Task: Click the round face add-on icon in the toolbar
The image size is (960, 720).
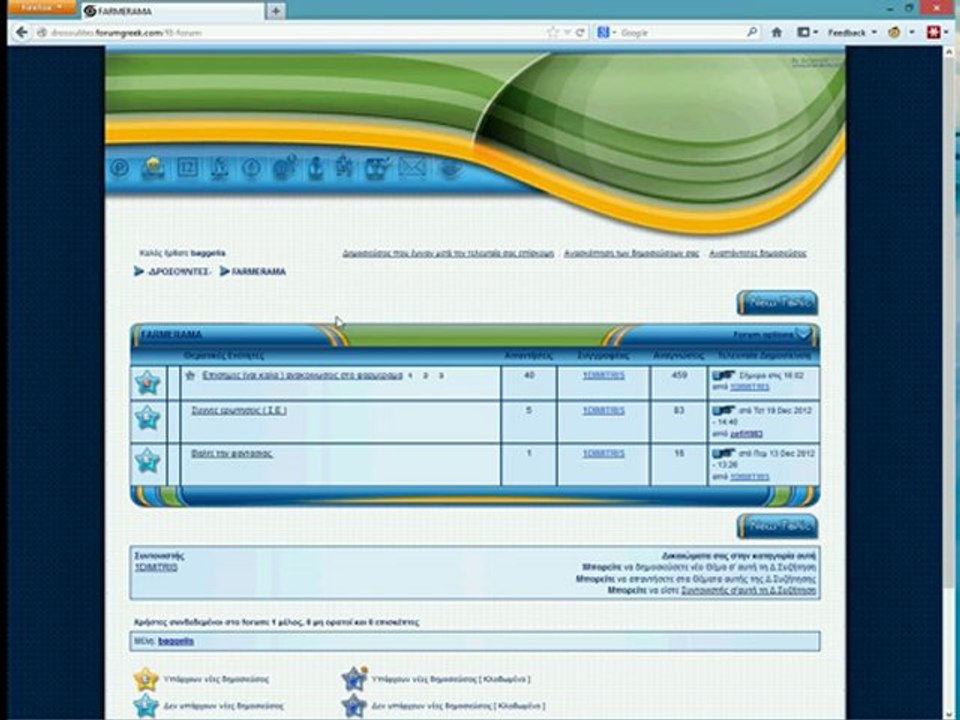Action: point(894,32)
